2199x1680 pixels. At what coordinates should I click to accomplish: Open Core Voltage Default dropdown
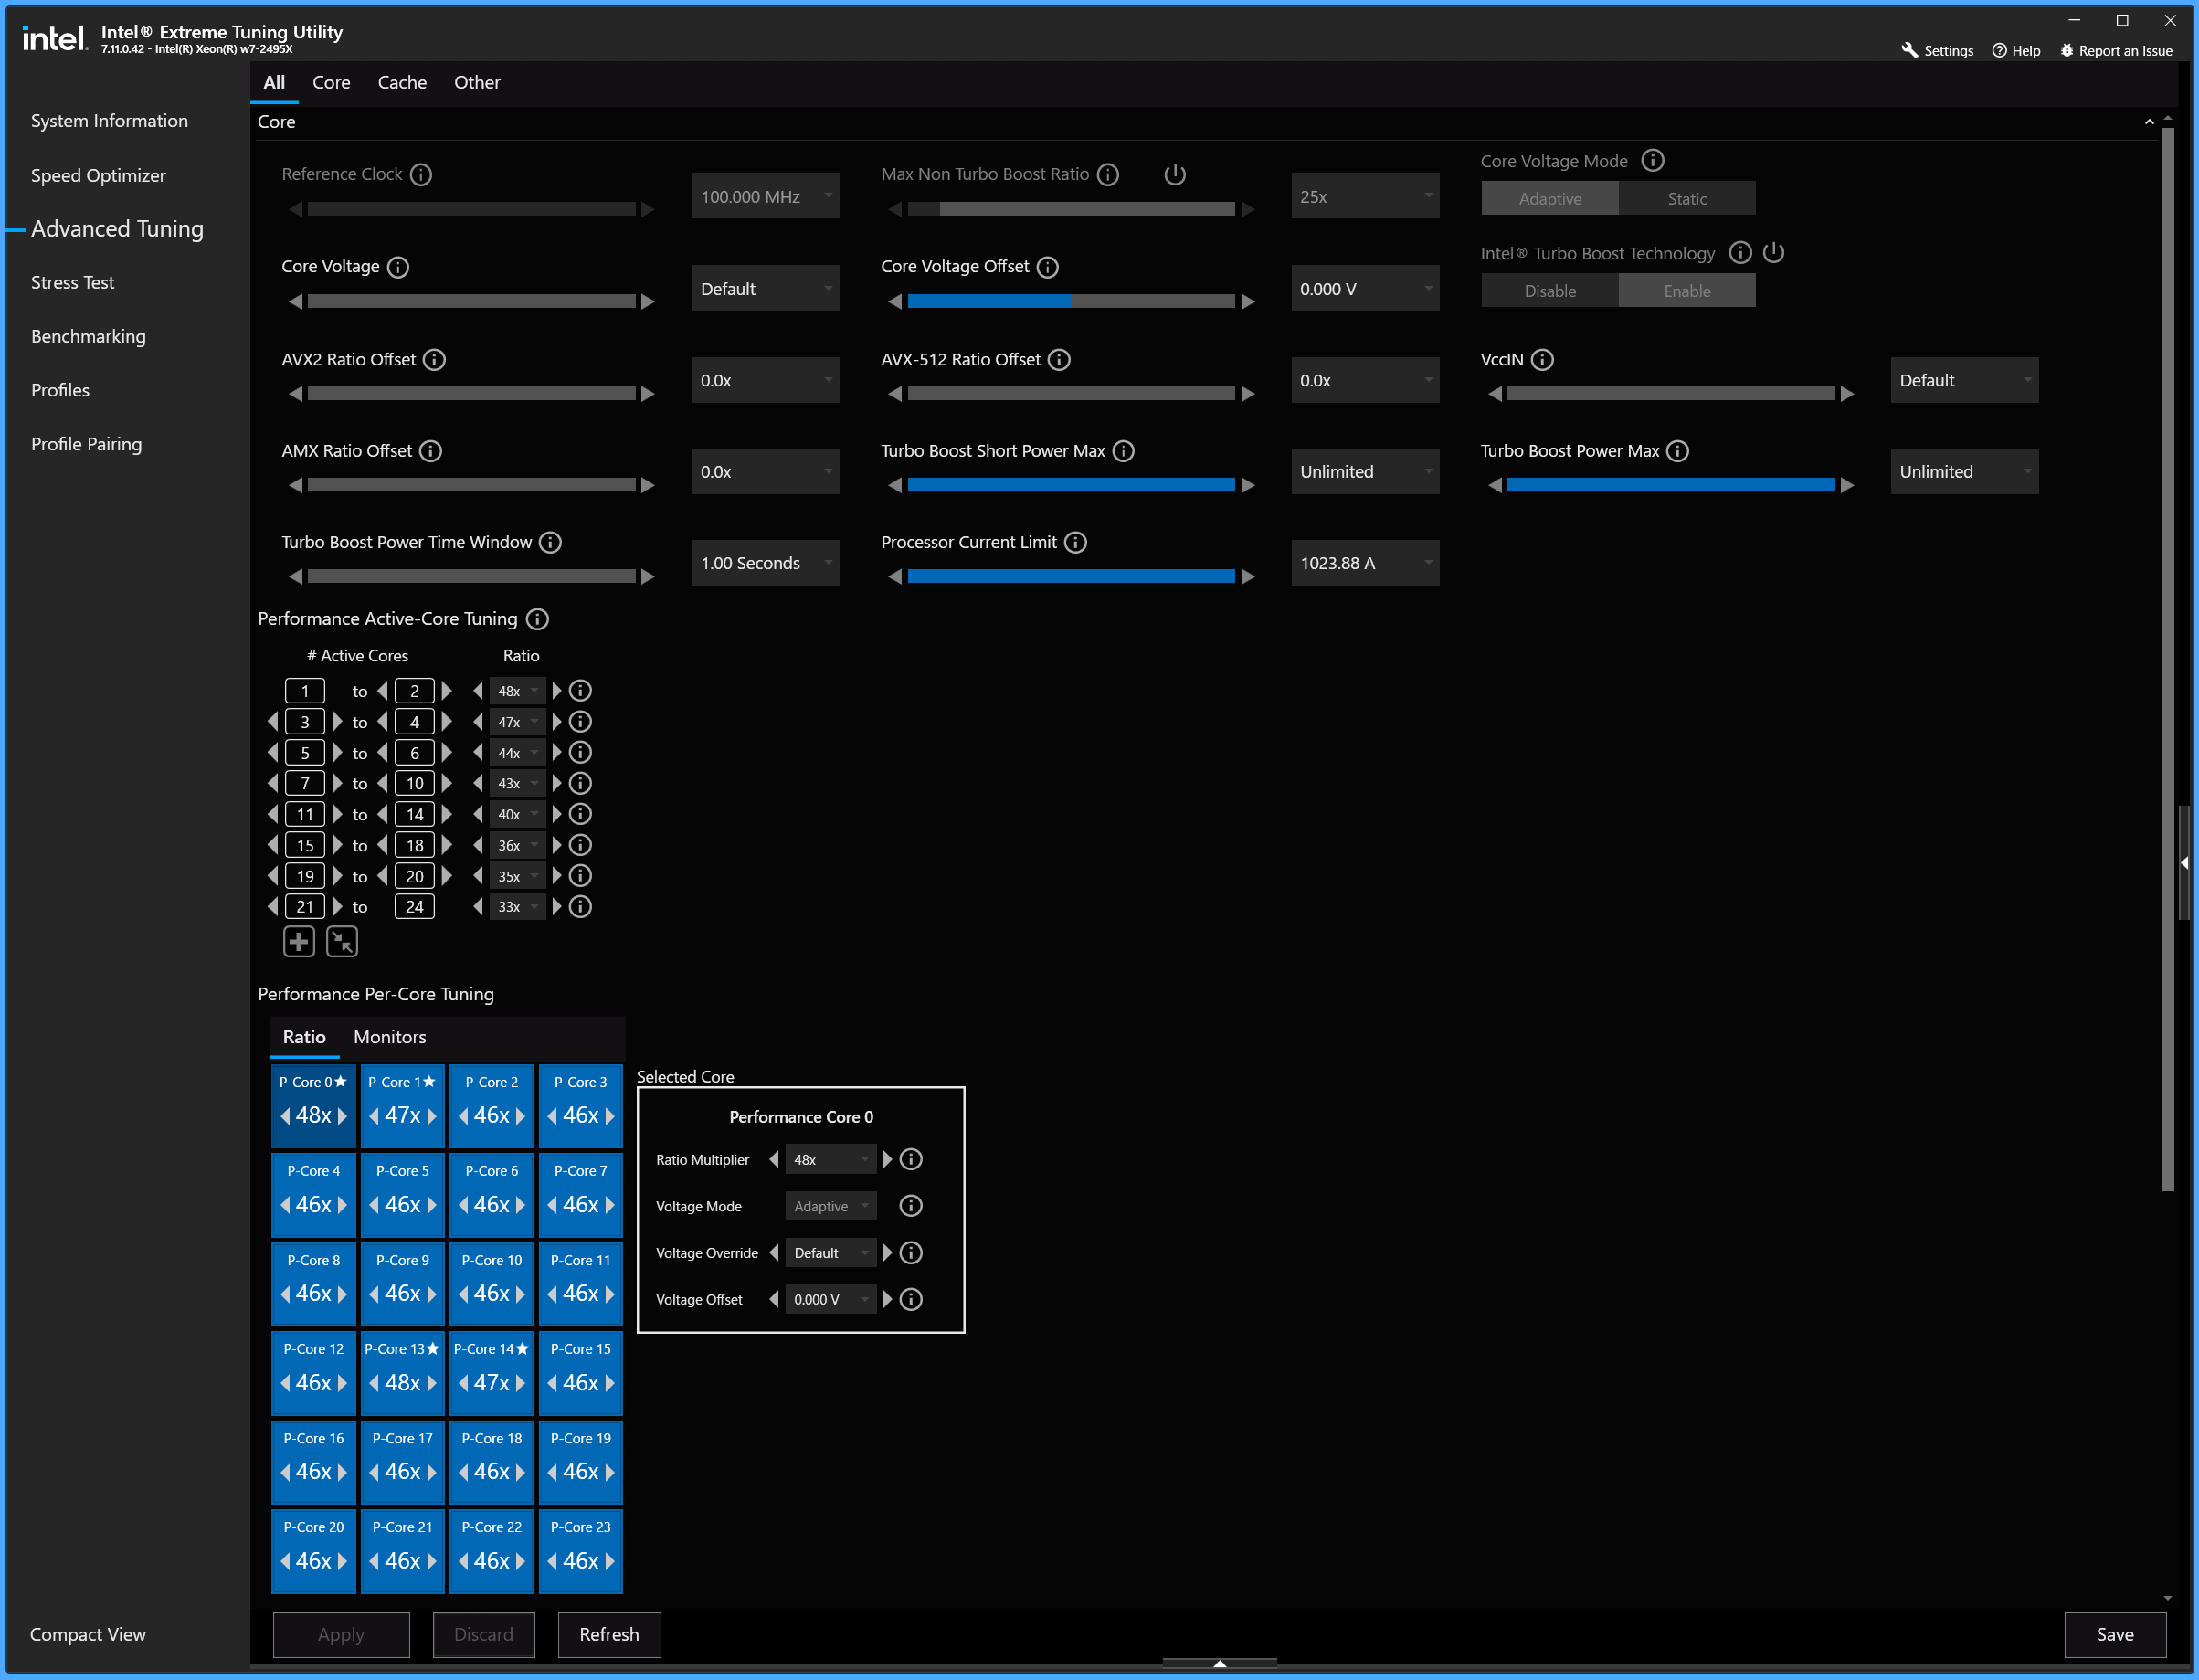click(766, 289)
